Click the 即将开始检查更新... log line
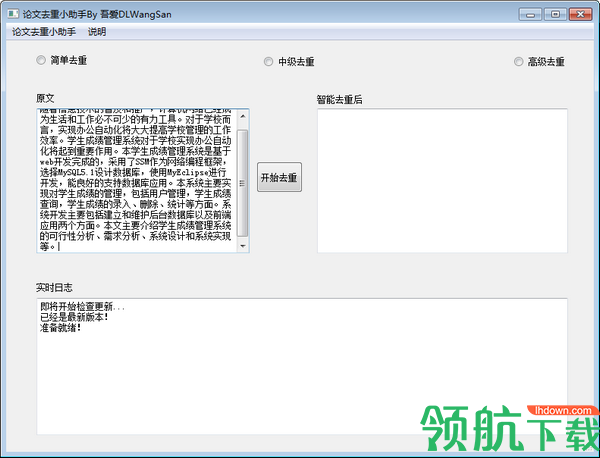600x458 pixels. coord(82,306)
